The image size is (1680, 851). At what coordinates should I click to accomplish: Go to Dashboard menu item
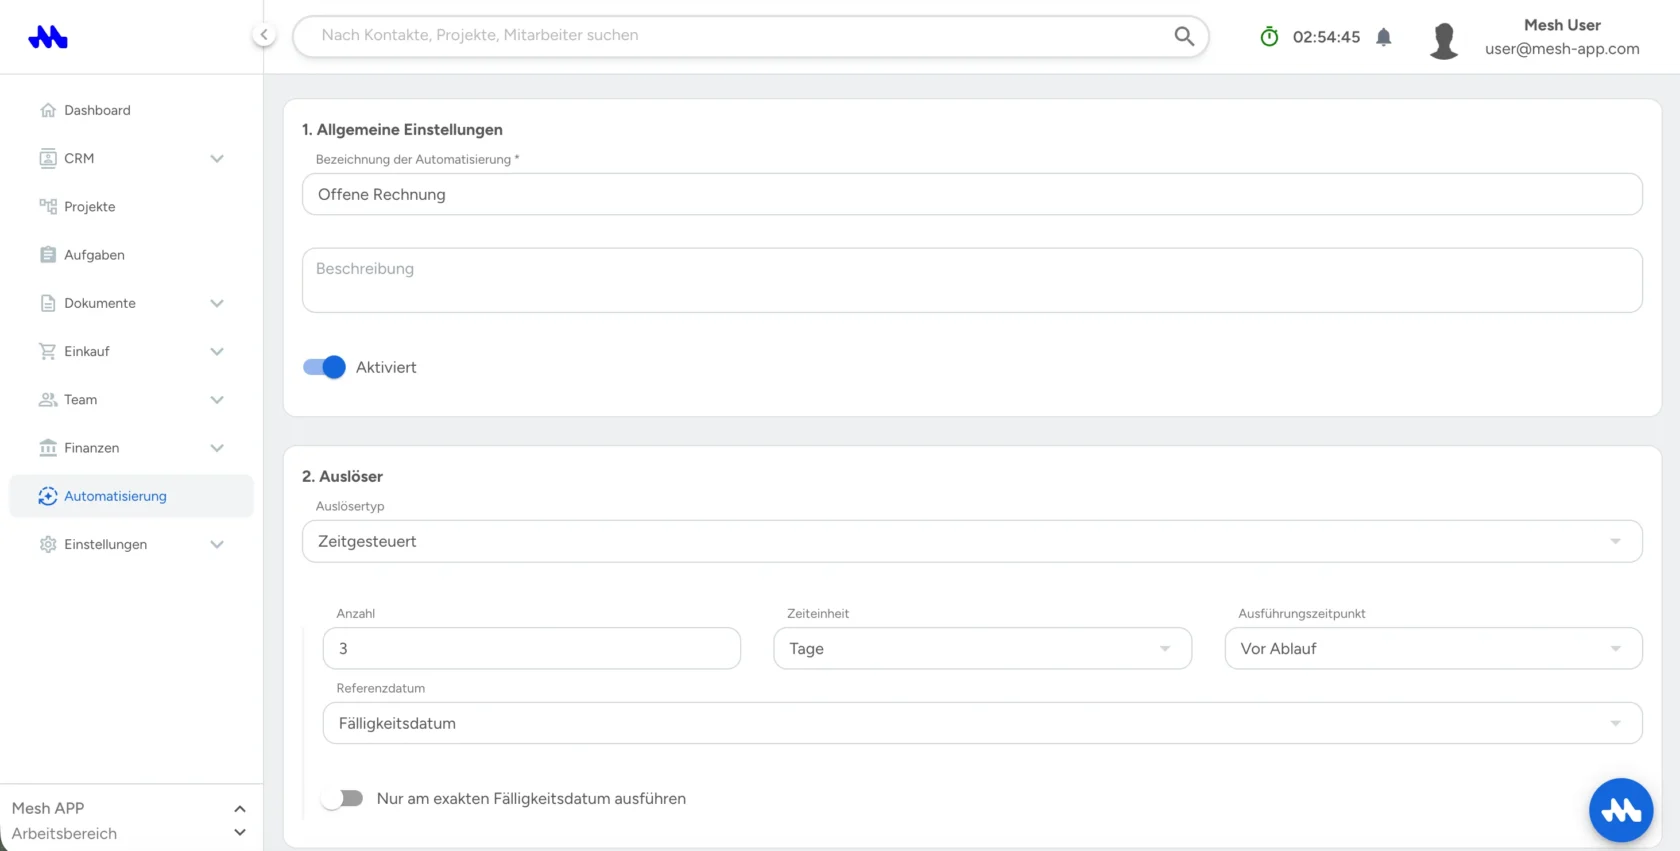(x=131, y=110)
